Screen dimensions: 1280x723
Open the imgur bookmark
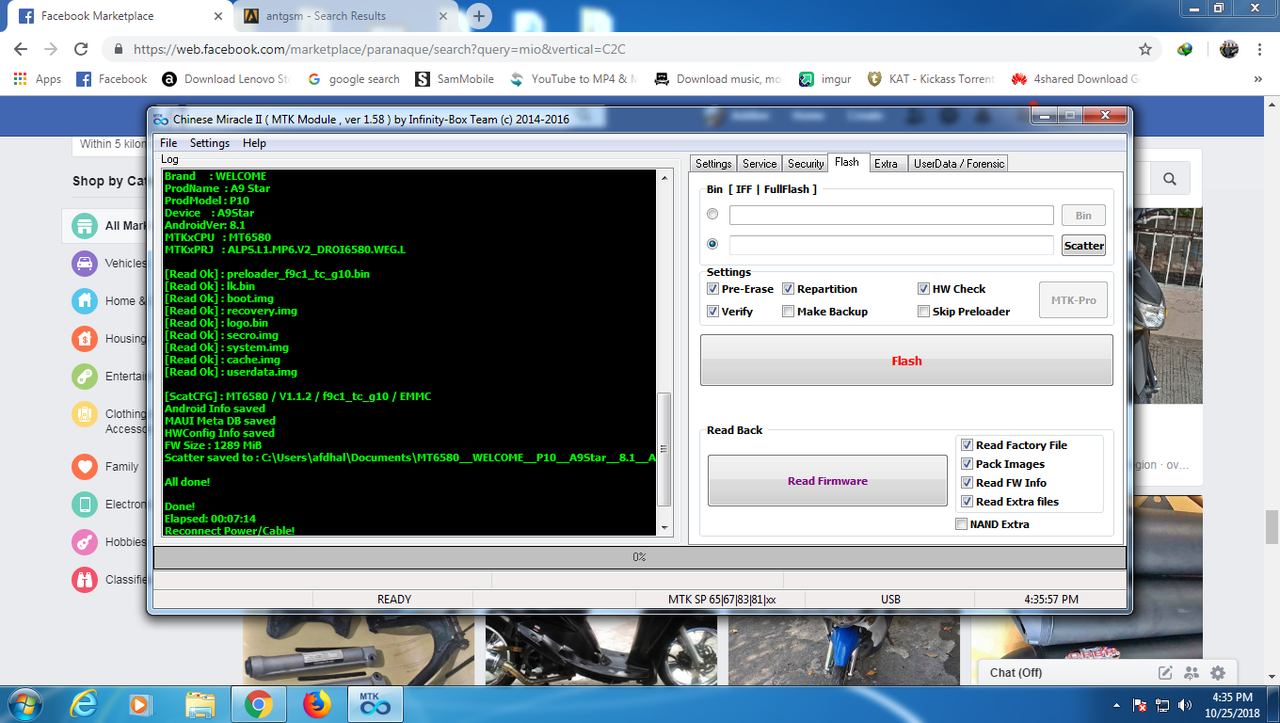(826, 79)
